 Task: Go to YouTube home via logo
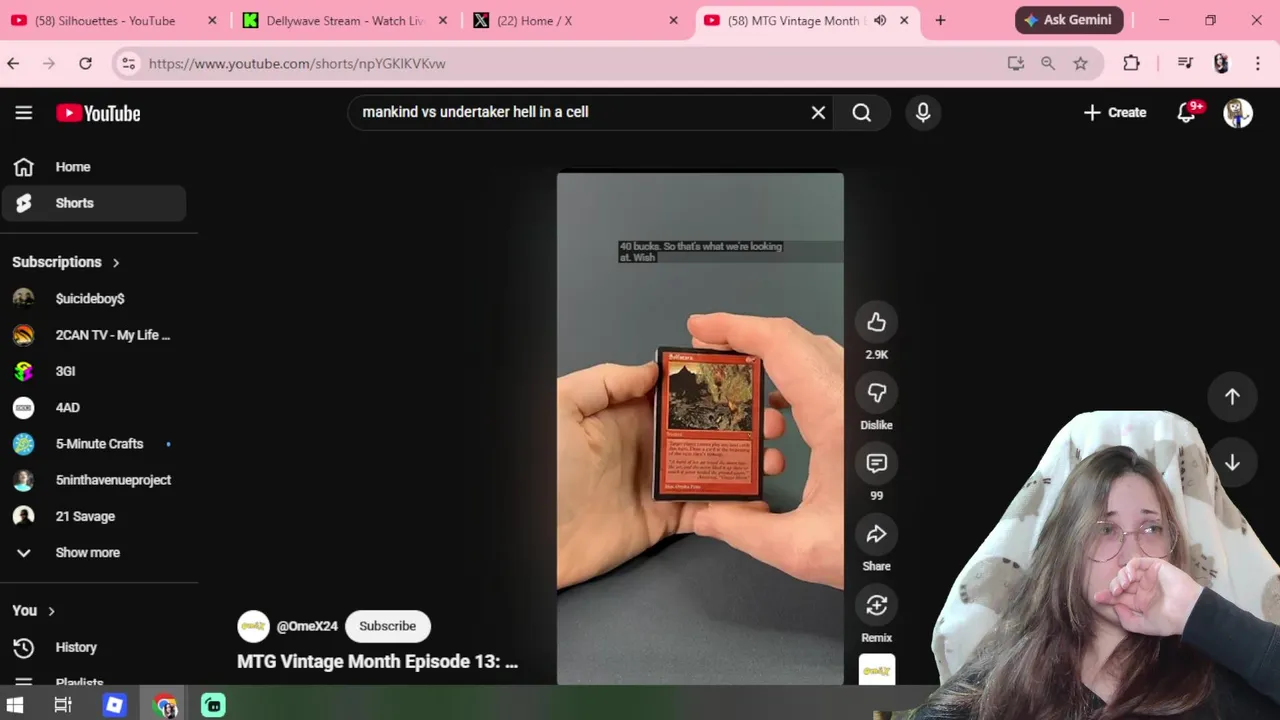point(98,113)
